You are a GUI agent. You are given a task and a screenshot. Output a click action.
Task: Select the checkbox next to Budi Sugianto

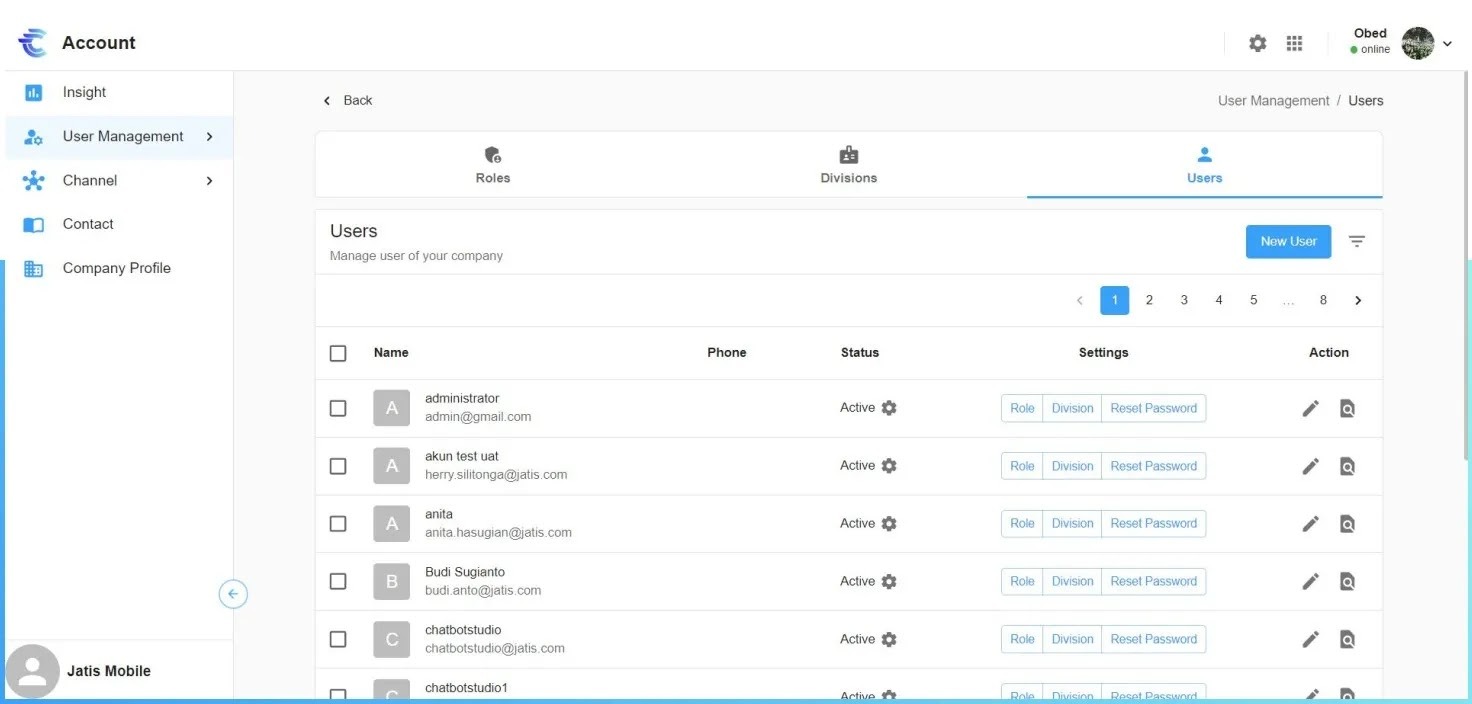click(338, 582)
